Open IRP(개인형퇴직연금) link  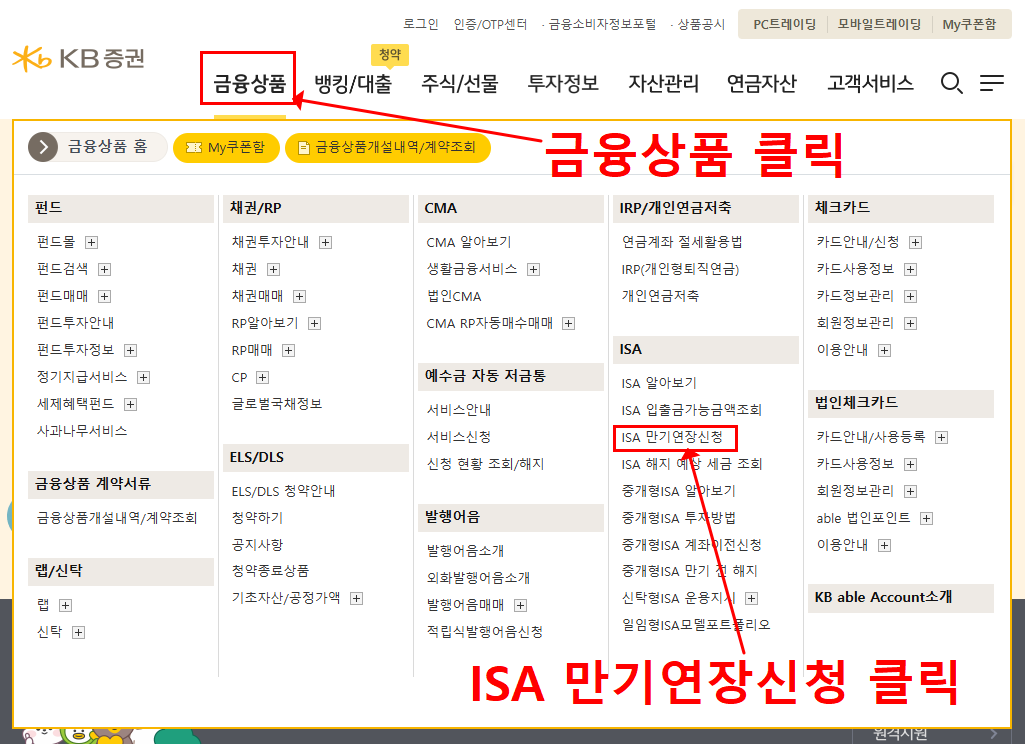pyautogui.click(x=680, y=269)
